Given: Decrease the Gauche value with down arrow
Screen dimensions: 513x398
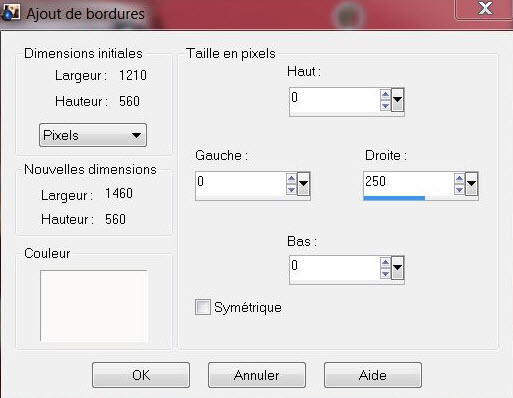Looking at the screenshot, I should tap(291, 190).
